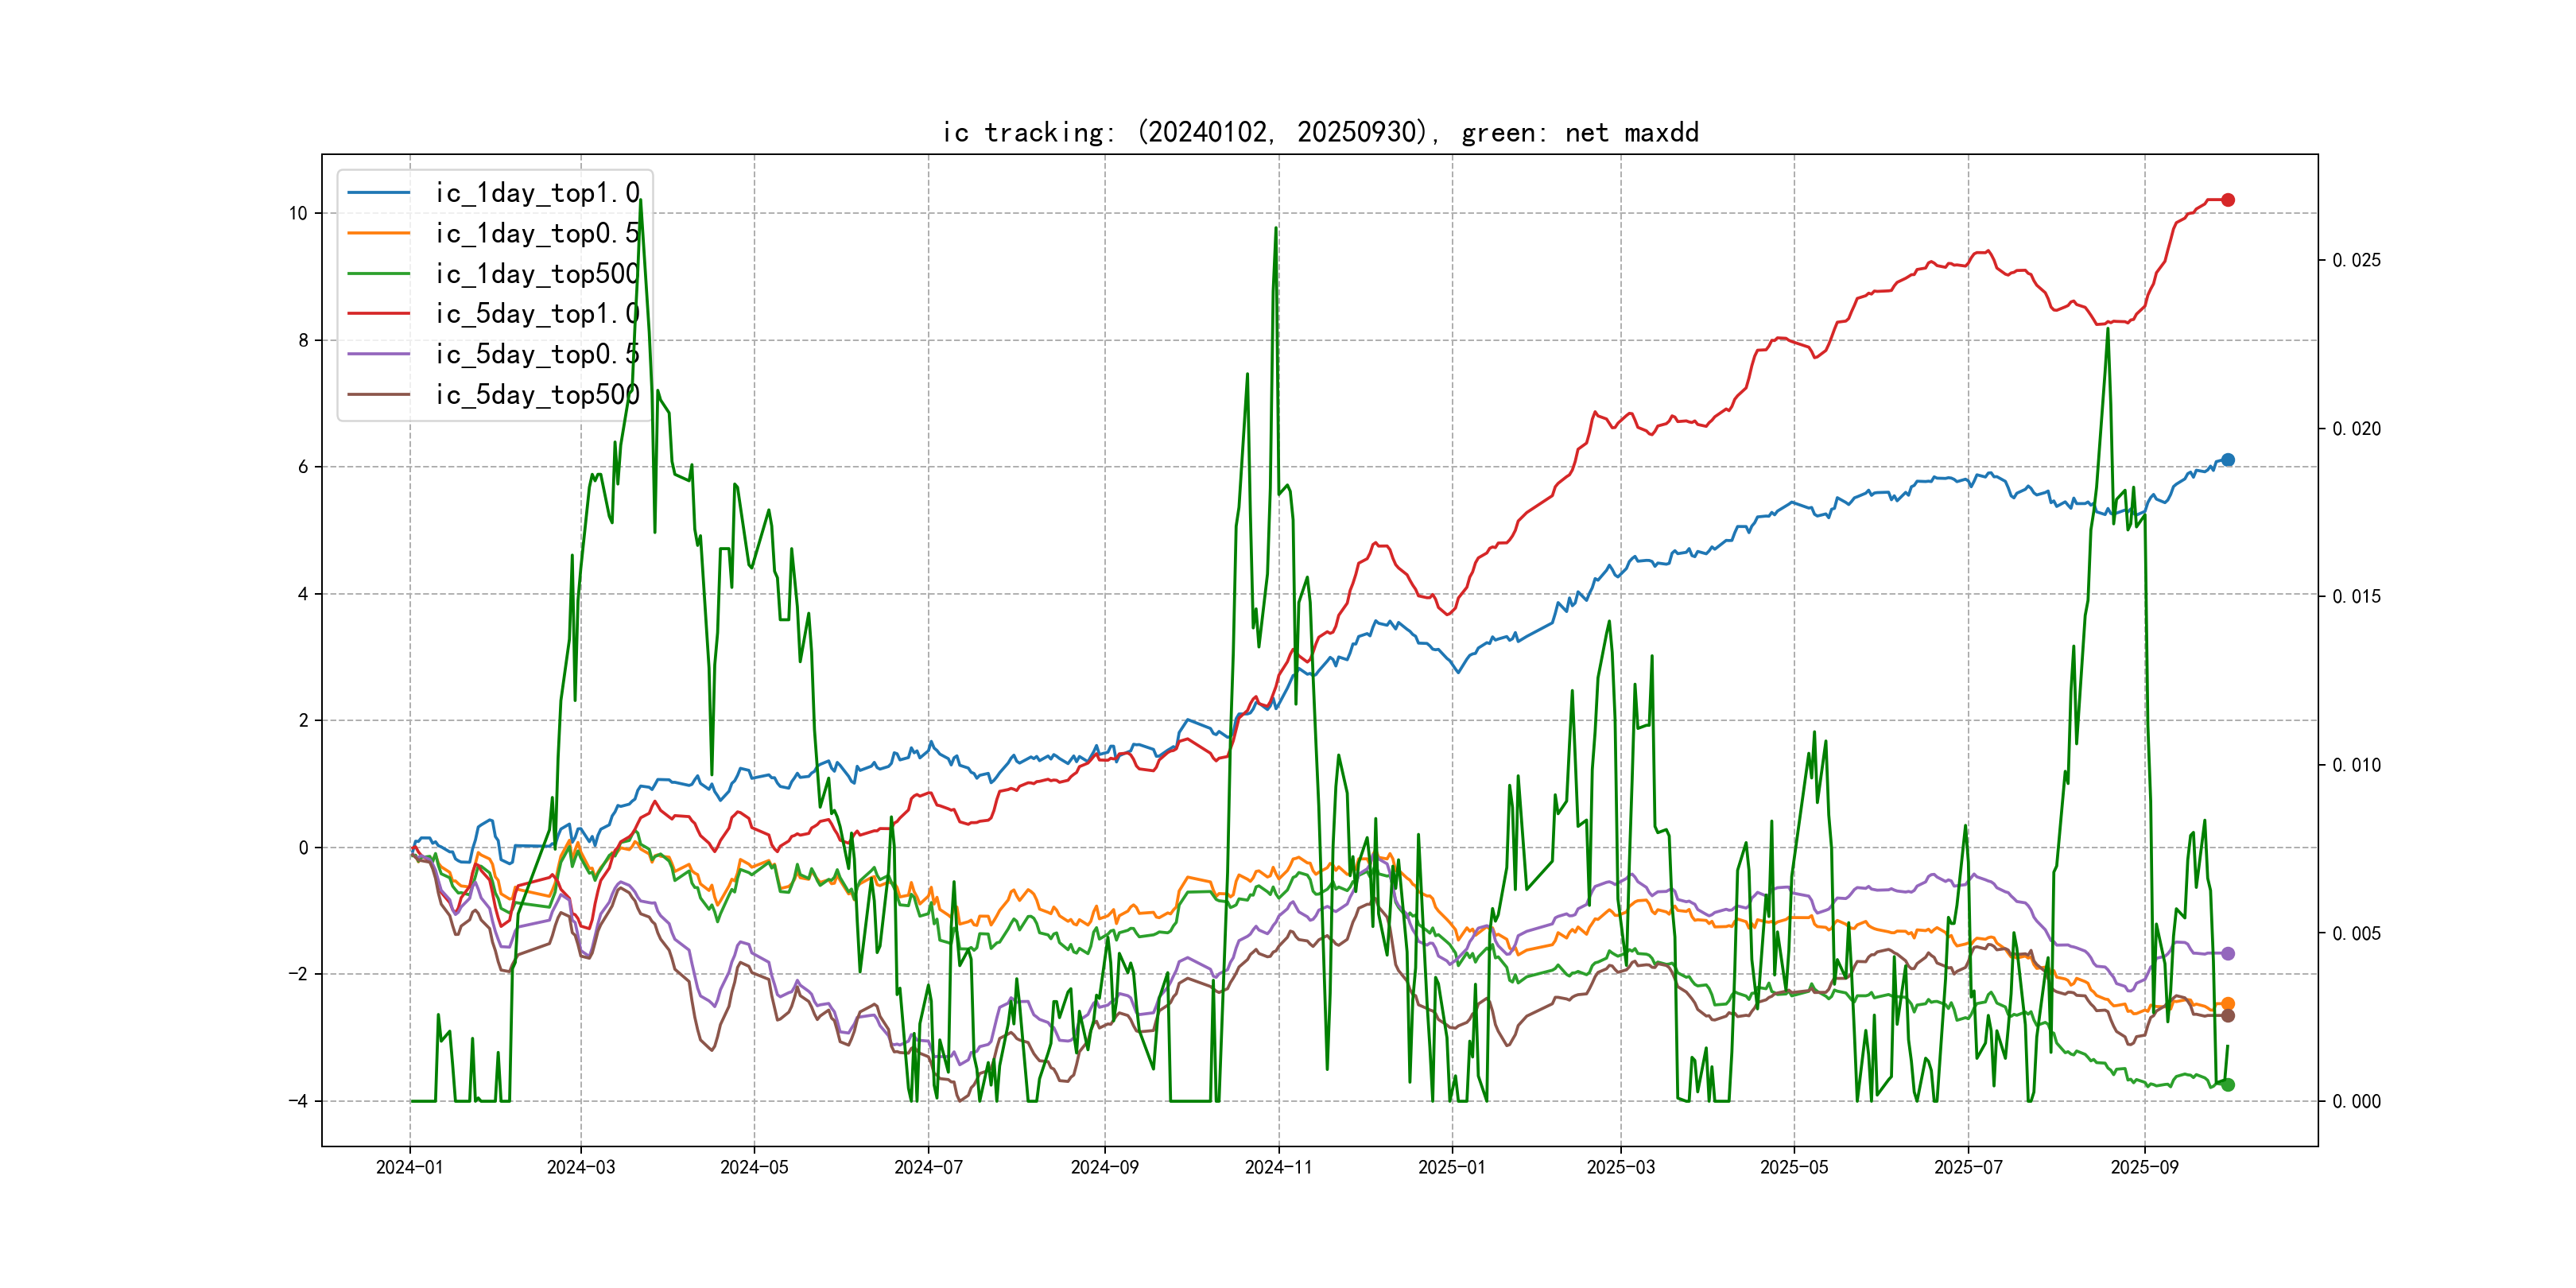Click the 10 left axis label
Viewport: 2576px width, 1288px height.
click(298, 213)
